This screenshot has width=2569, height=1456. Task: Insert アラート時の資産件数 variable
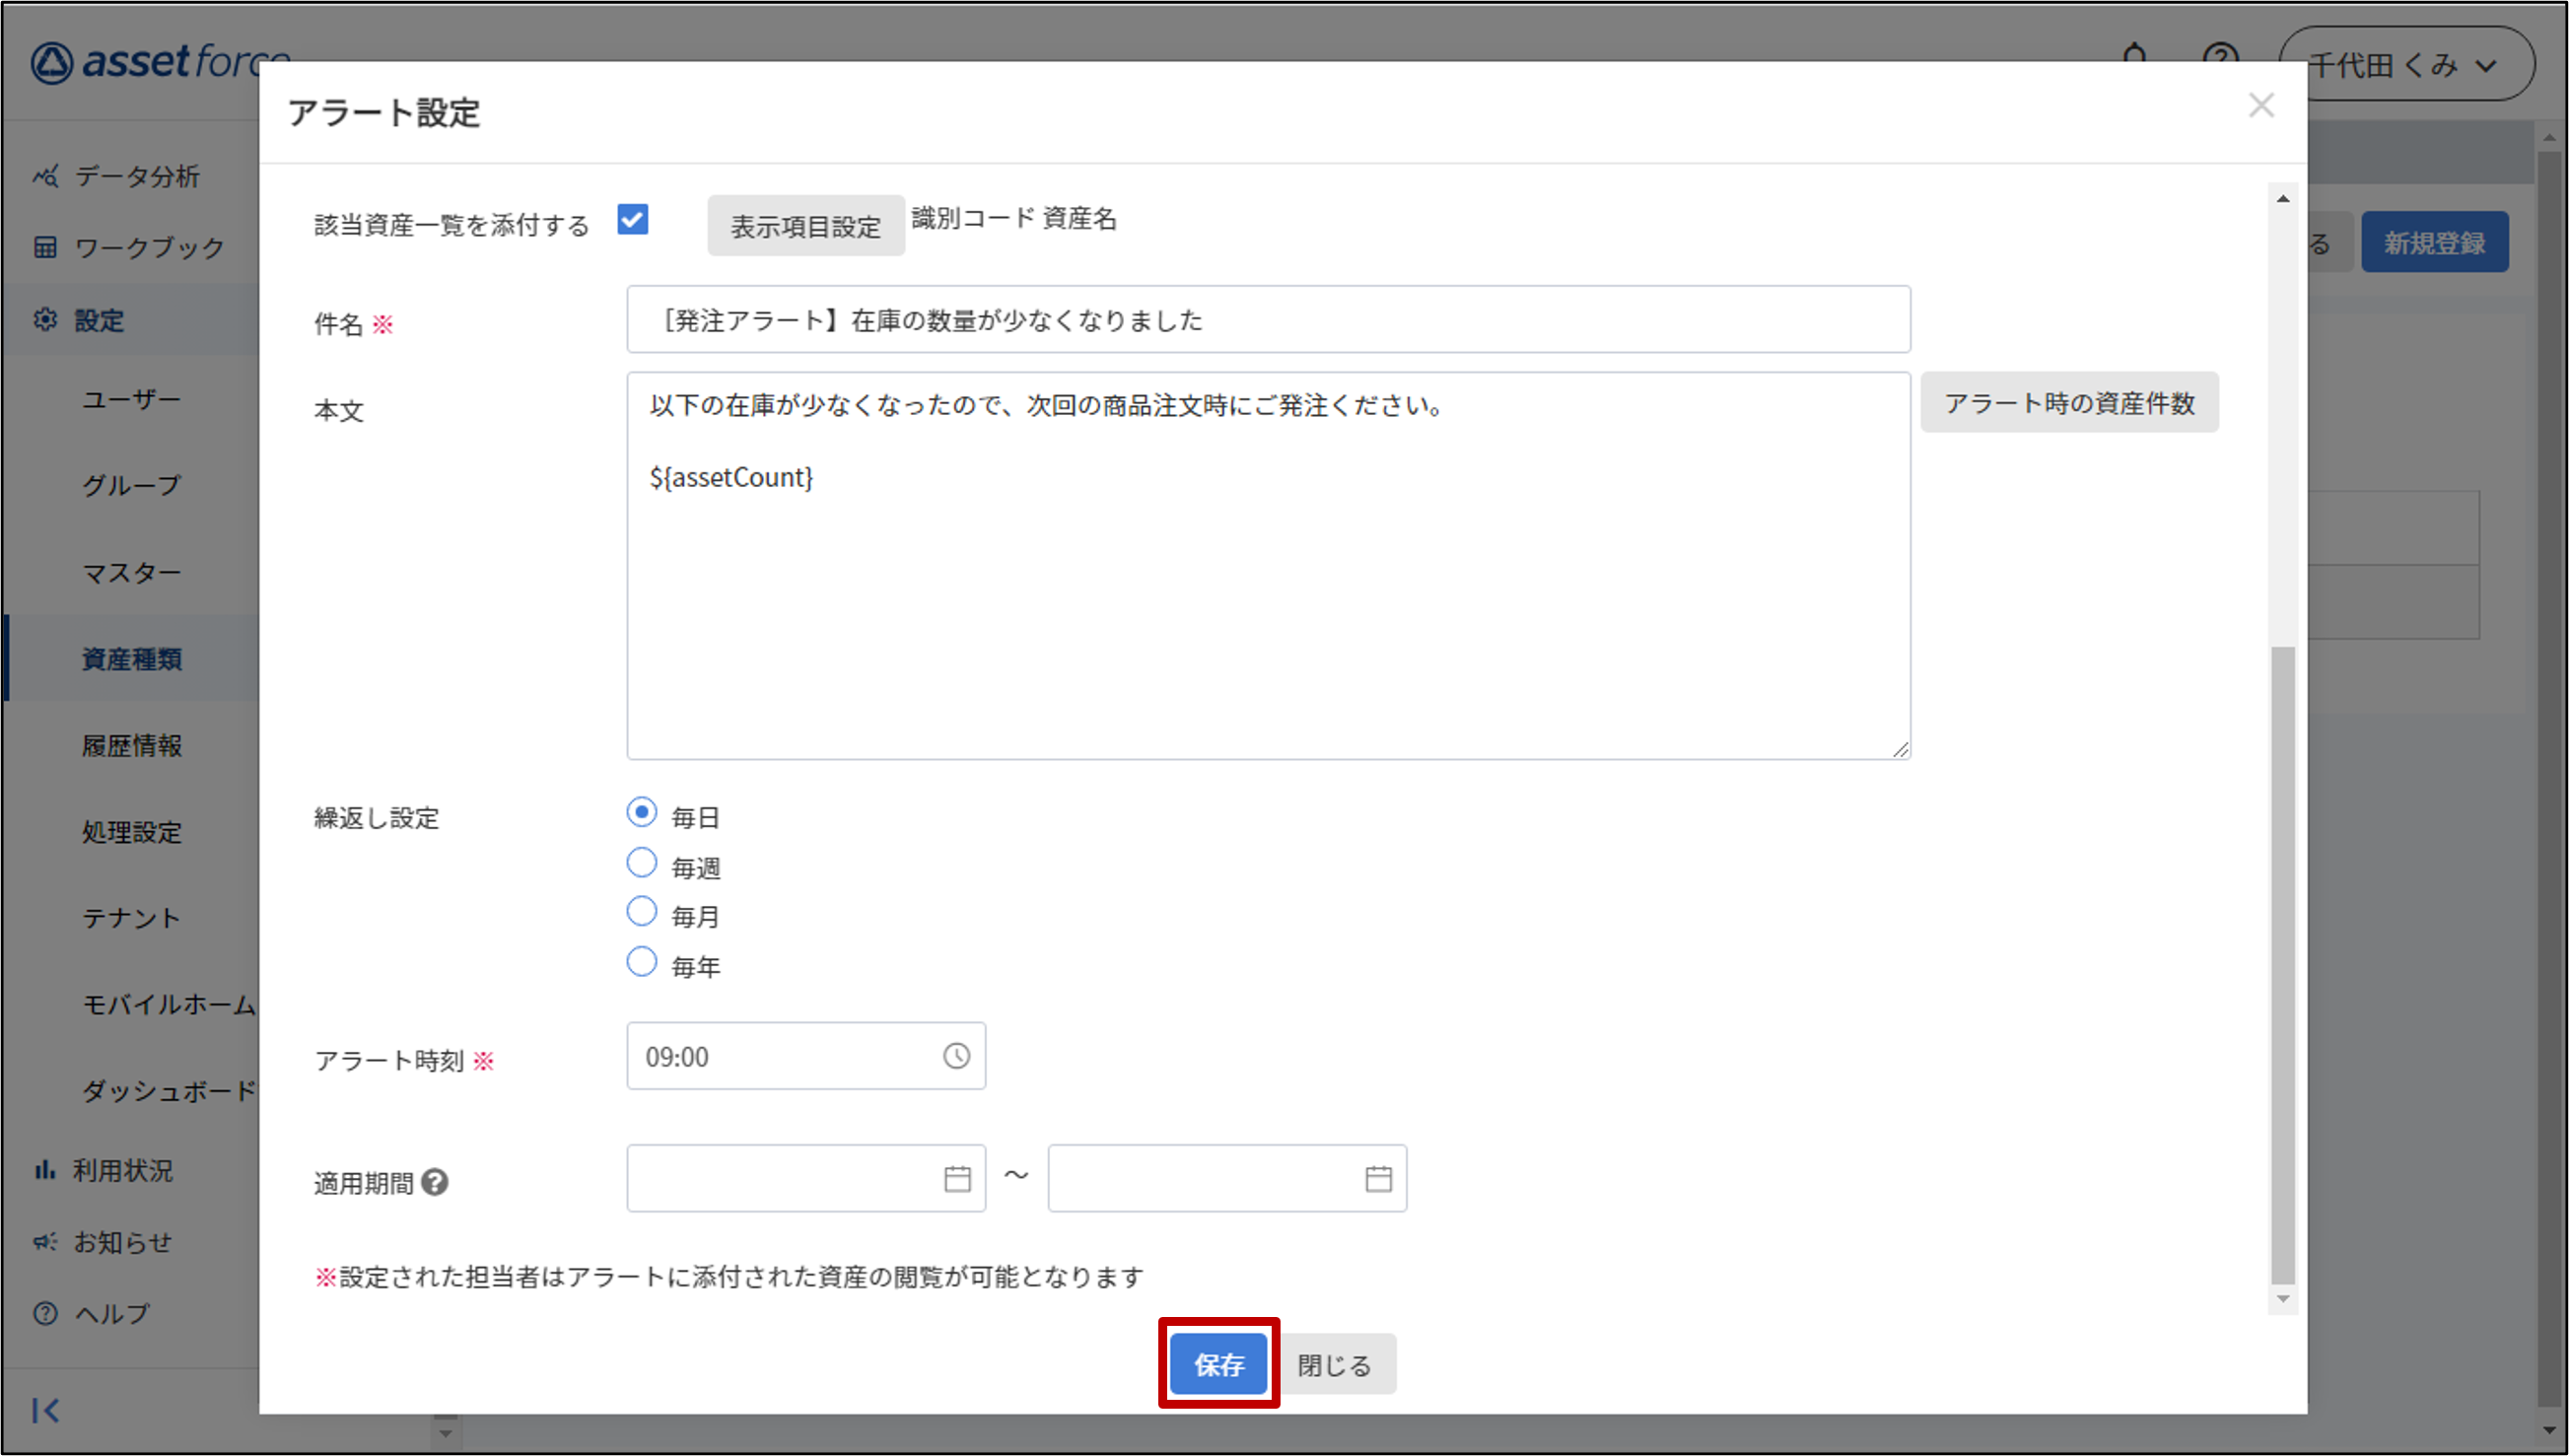click(x=2069, y=403)
